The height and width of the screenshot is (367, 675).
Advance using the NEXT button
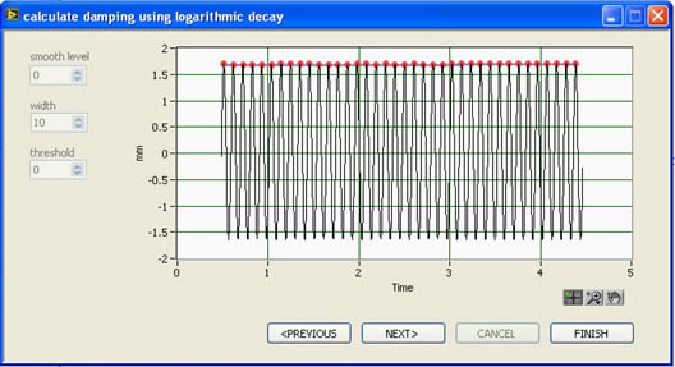403,333
